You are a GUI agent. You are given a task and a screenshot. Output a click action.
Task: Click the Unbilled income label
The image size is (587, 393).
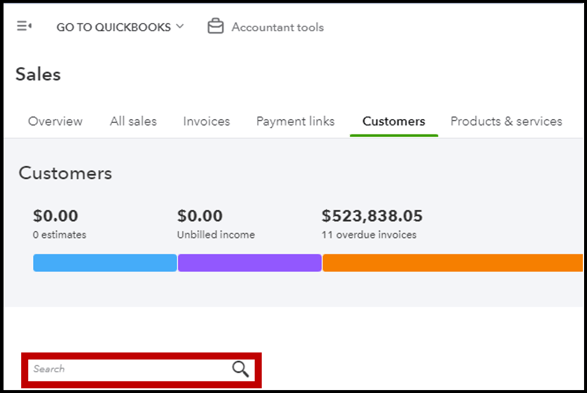(216, 235)
